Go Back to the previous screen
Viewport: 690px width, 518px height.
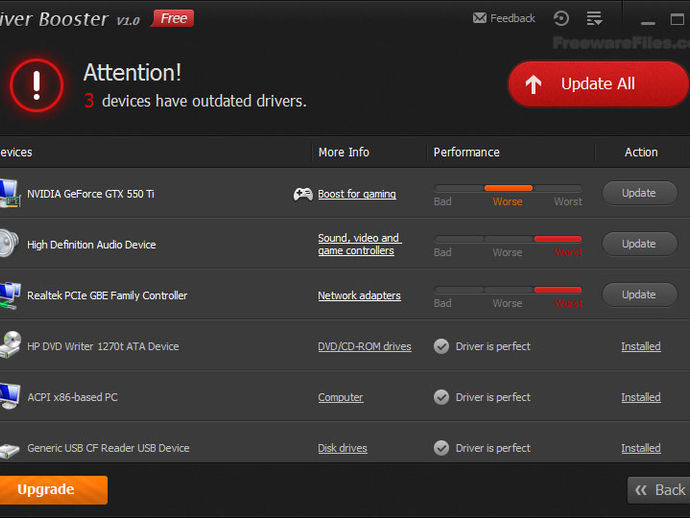(659, 490)
